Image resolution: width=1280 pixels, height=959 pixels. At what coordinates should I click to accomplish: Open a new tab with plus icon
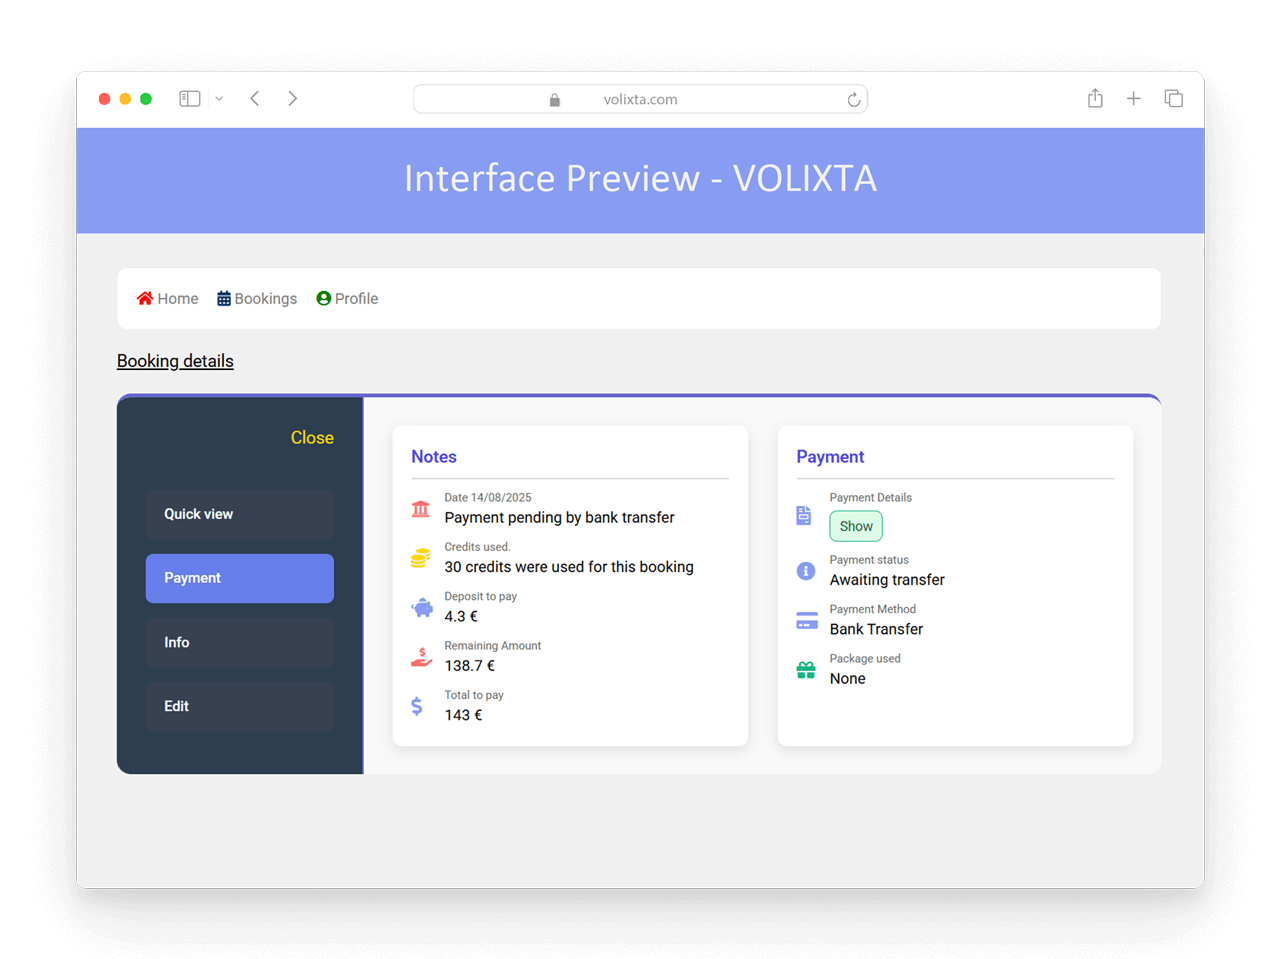(1134, 98)
